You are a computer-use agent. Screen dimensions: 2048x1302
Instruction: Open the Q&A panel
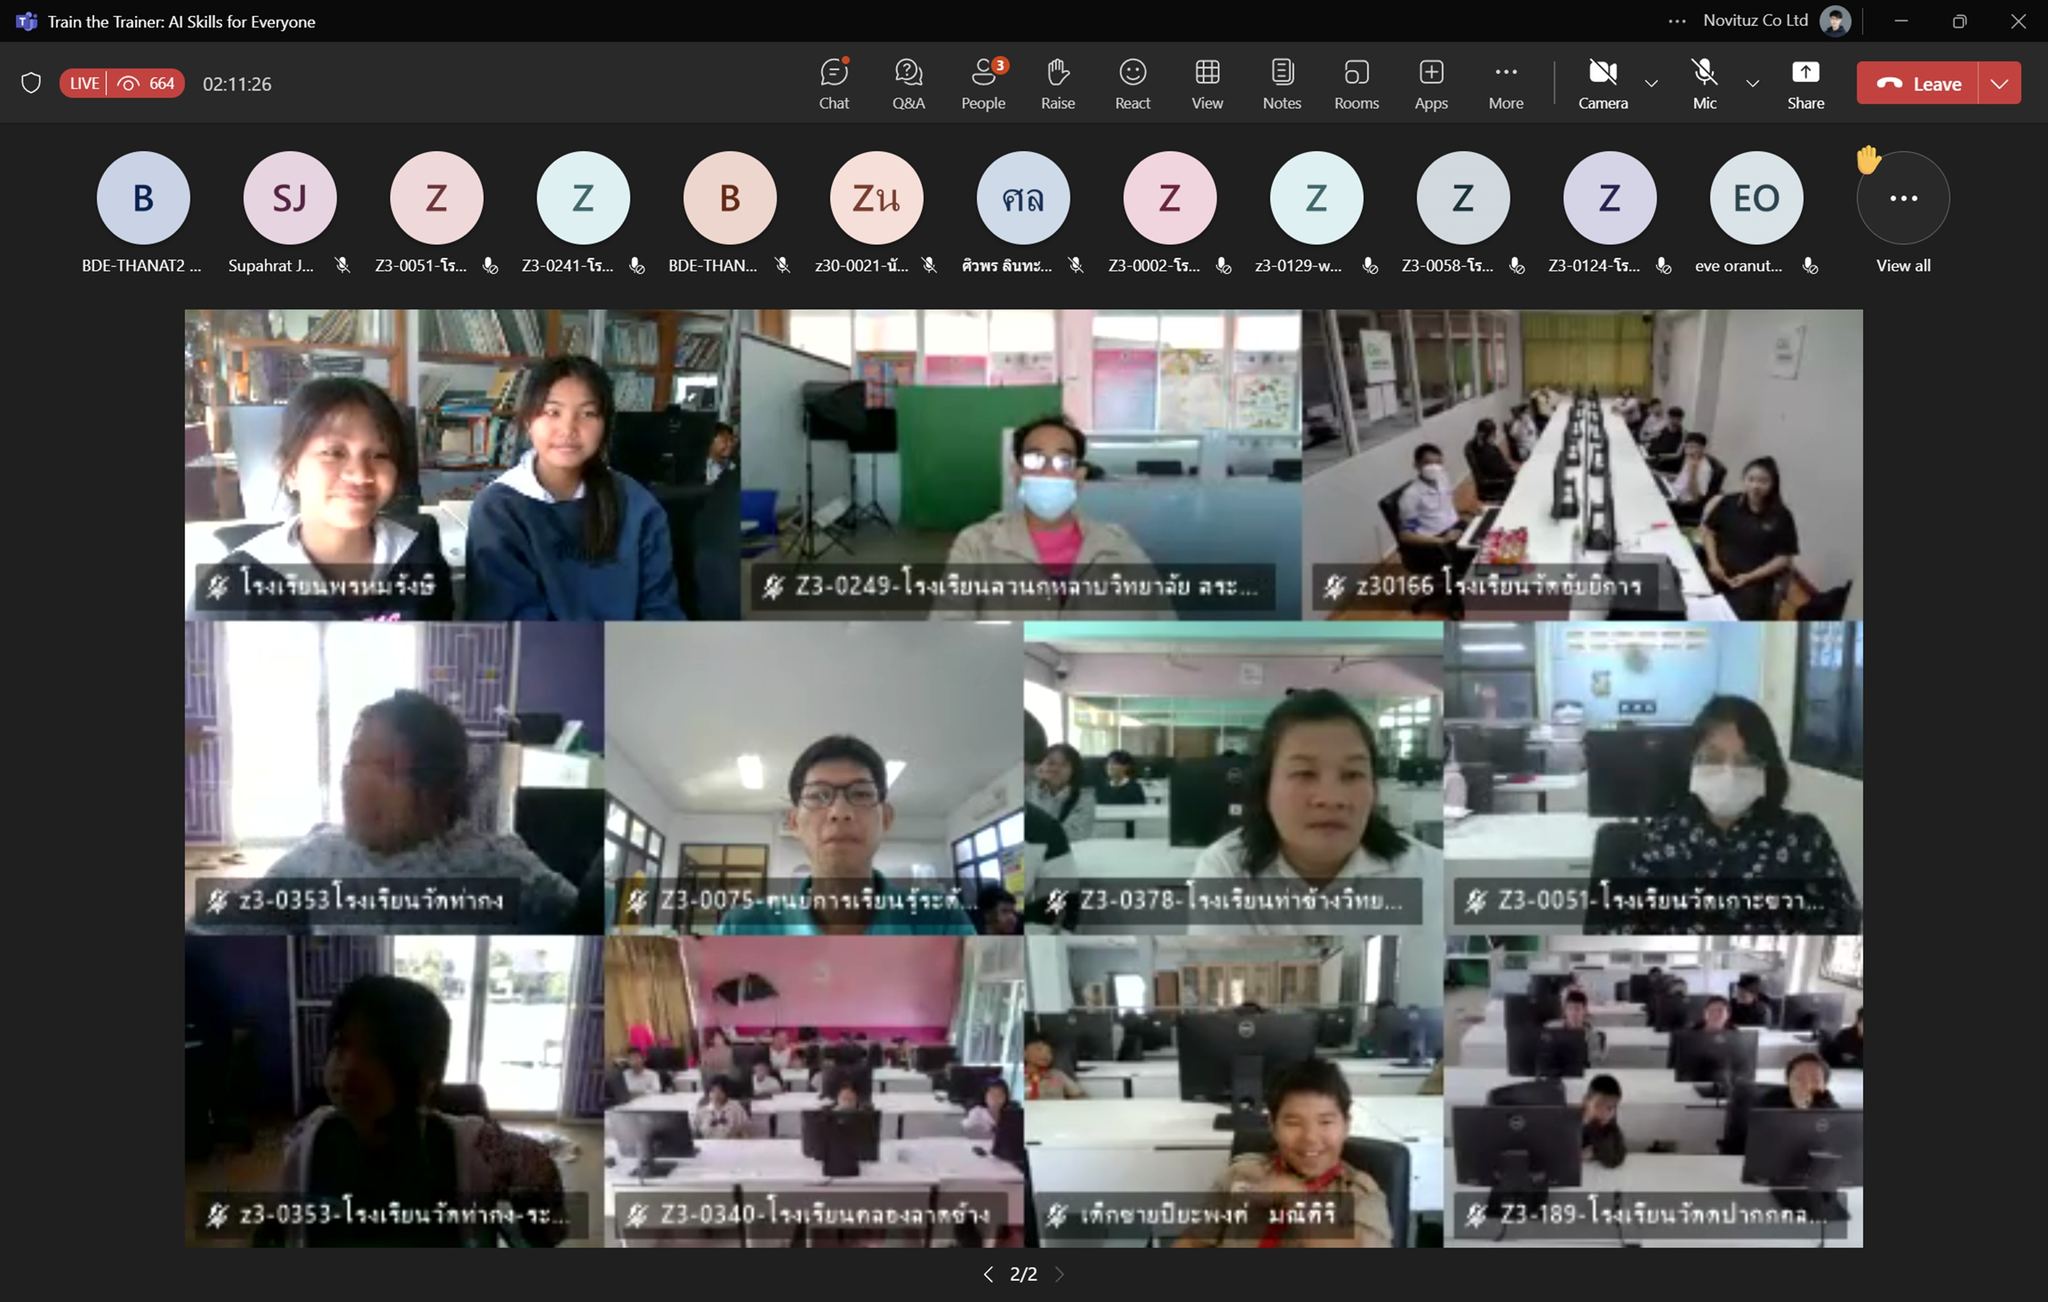908,83
